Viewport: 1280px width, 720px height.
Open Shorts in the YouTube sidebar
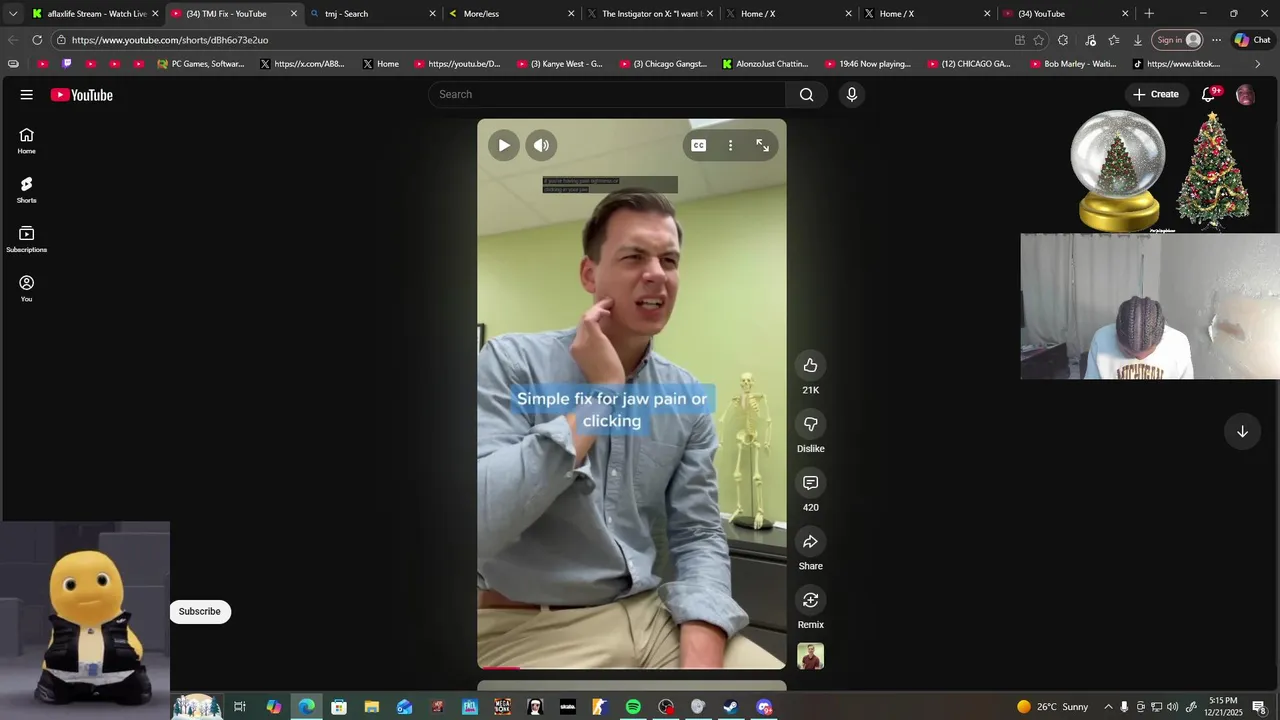[x=27, y=190]
